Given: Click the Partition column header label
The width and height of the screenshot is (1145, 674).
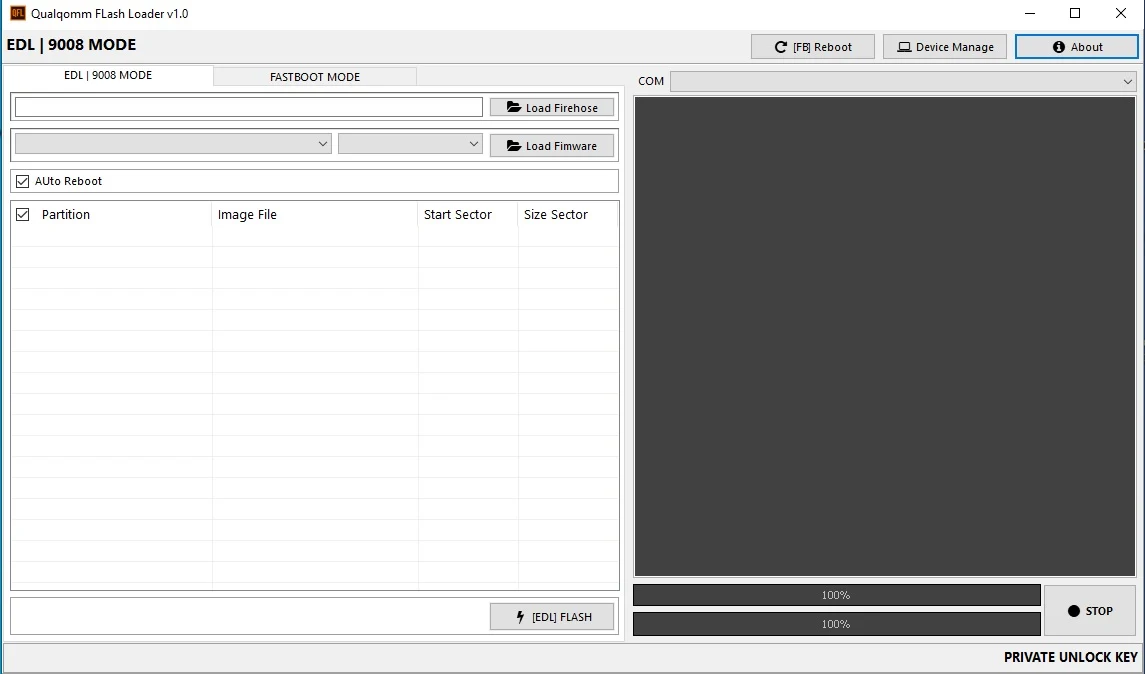Looking at the screenshot, I should pos(66,215).
